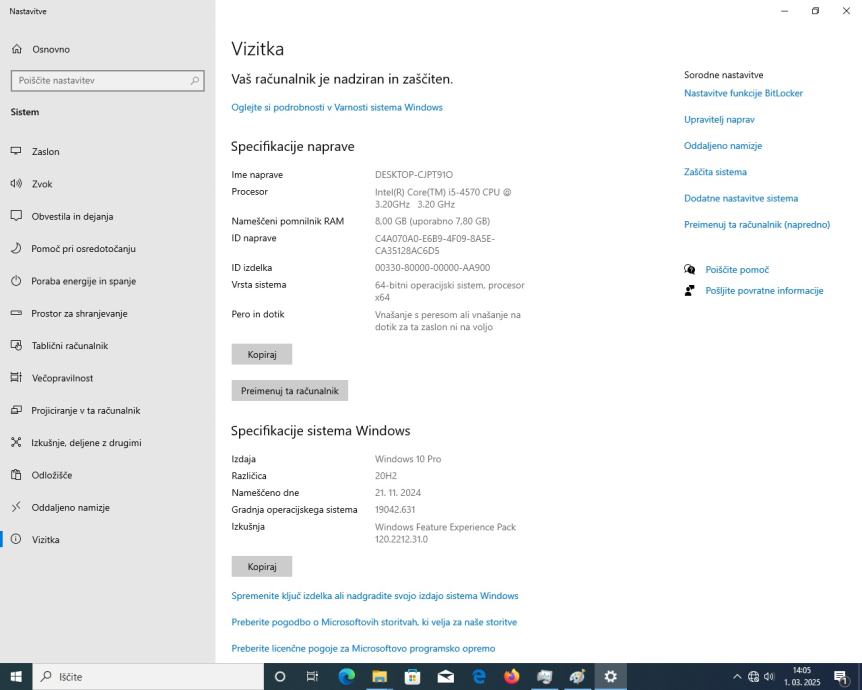Open Zvok sound settings icon
The image size is (862, 690).
[x=16, y=184]
